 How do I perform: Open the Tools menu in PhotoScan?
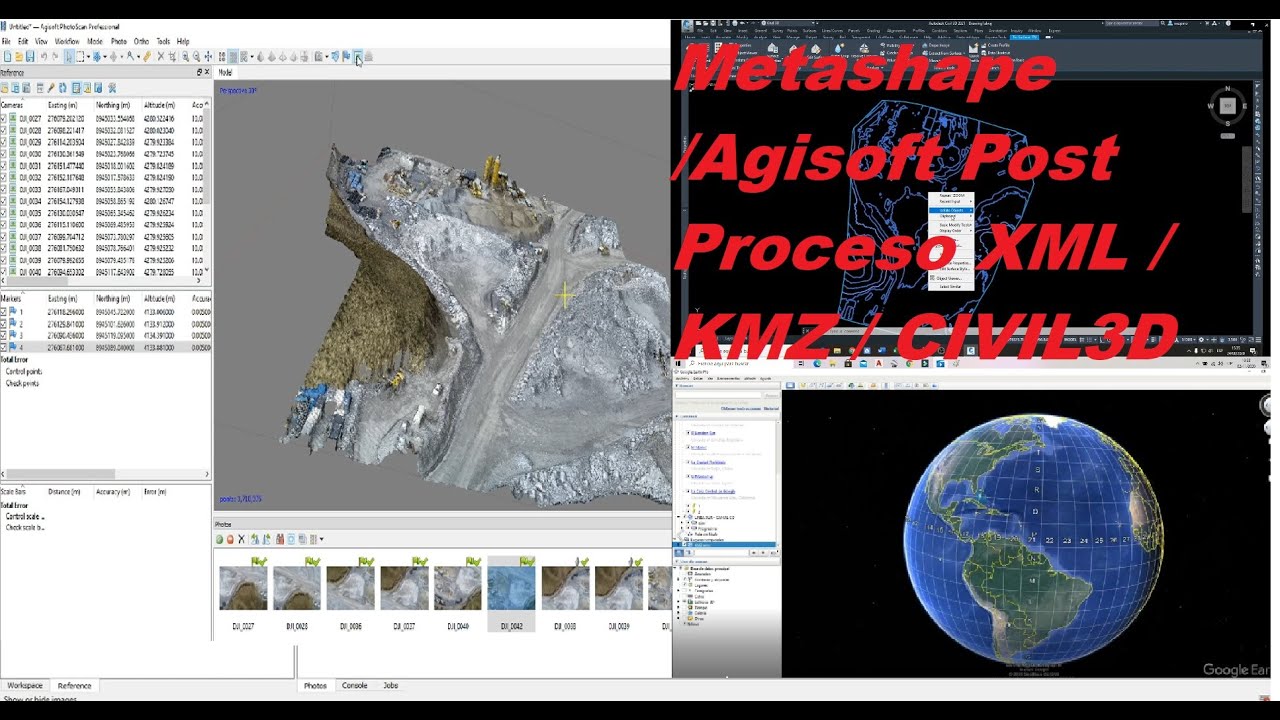point(163,41)
